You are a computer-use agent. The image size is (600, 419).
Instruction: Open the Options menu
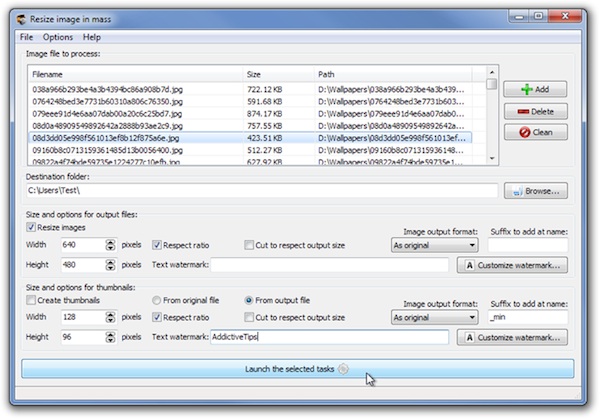click(57, 37)
